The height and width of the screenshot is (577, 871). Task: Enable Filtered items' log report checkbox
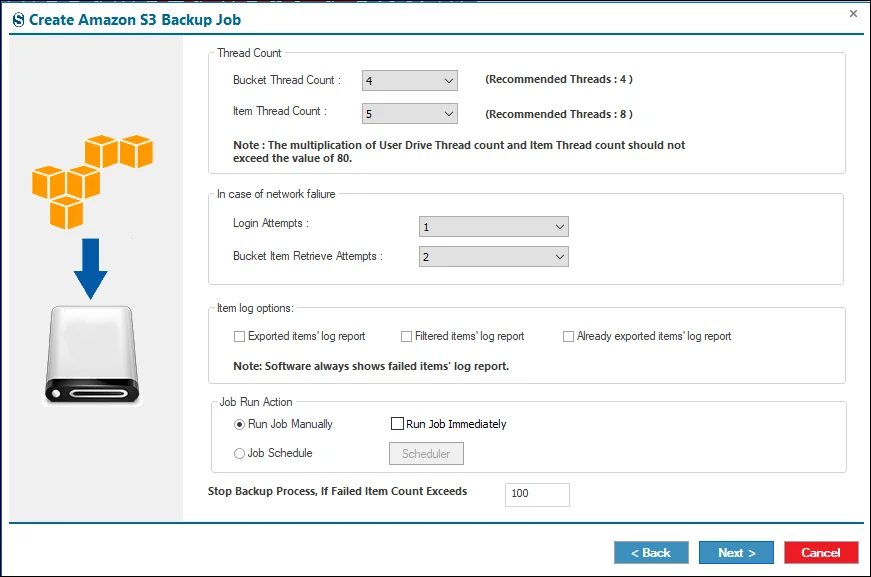(407, 337)
